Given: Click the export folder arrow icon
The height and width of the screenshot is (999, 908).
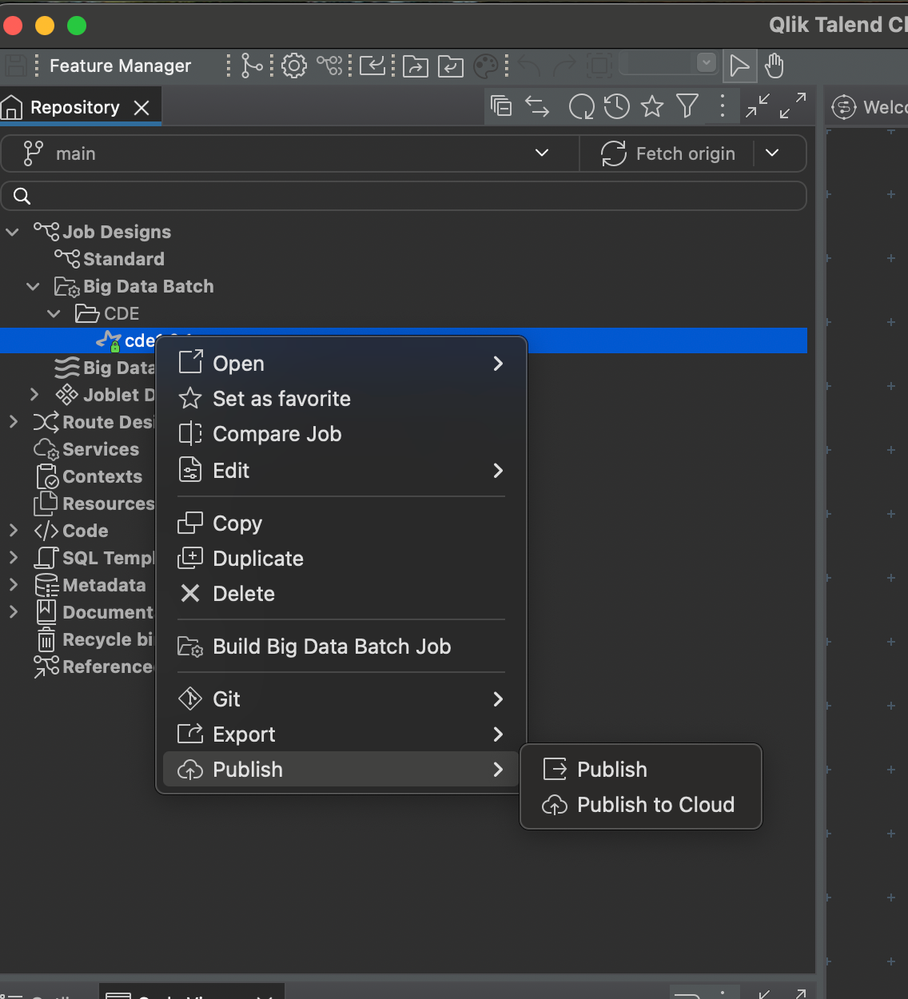Looking at the screenshot, I should 415,66.
